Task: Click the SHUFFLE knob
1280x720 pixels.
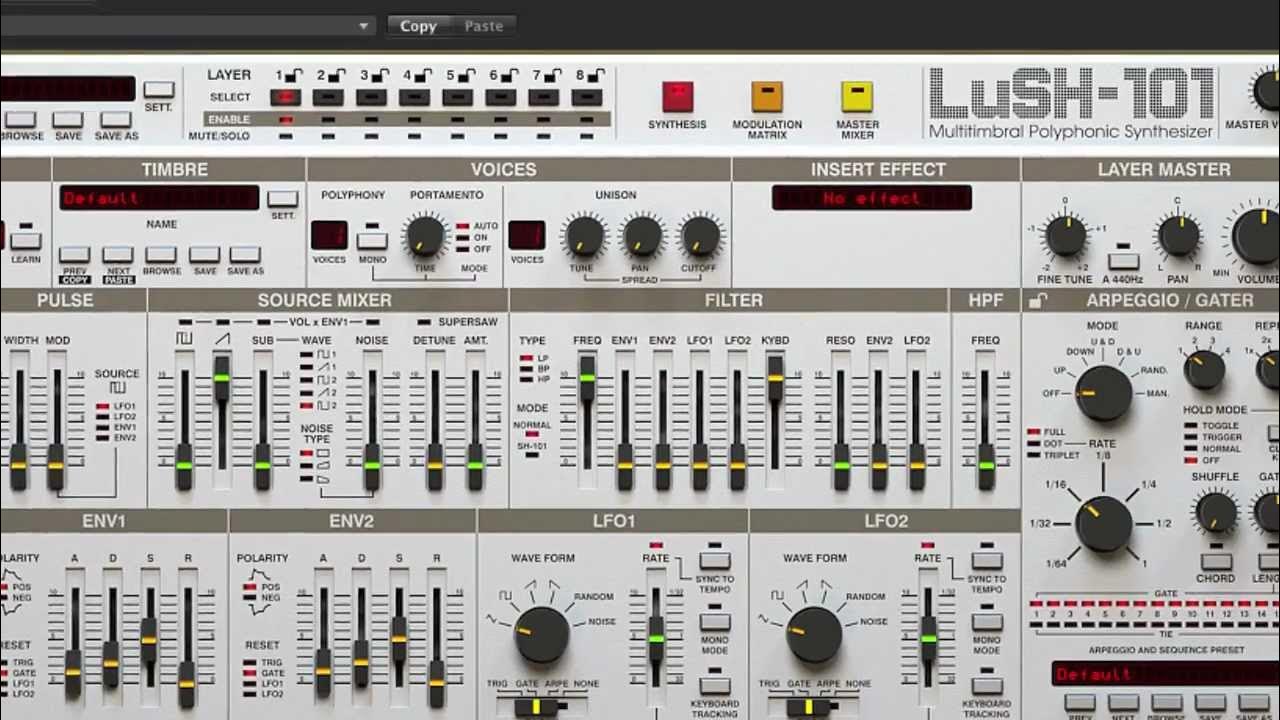Action: point(1216,513)
